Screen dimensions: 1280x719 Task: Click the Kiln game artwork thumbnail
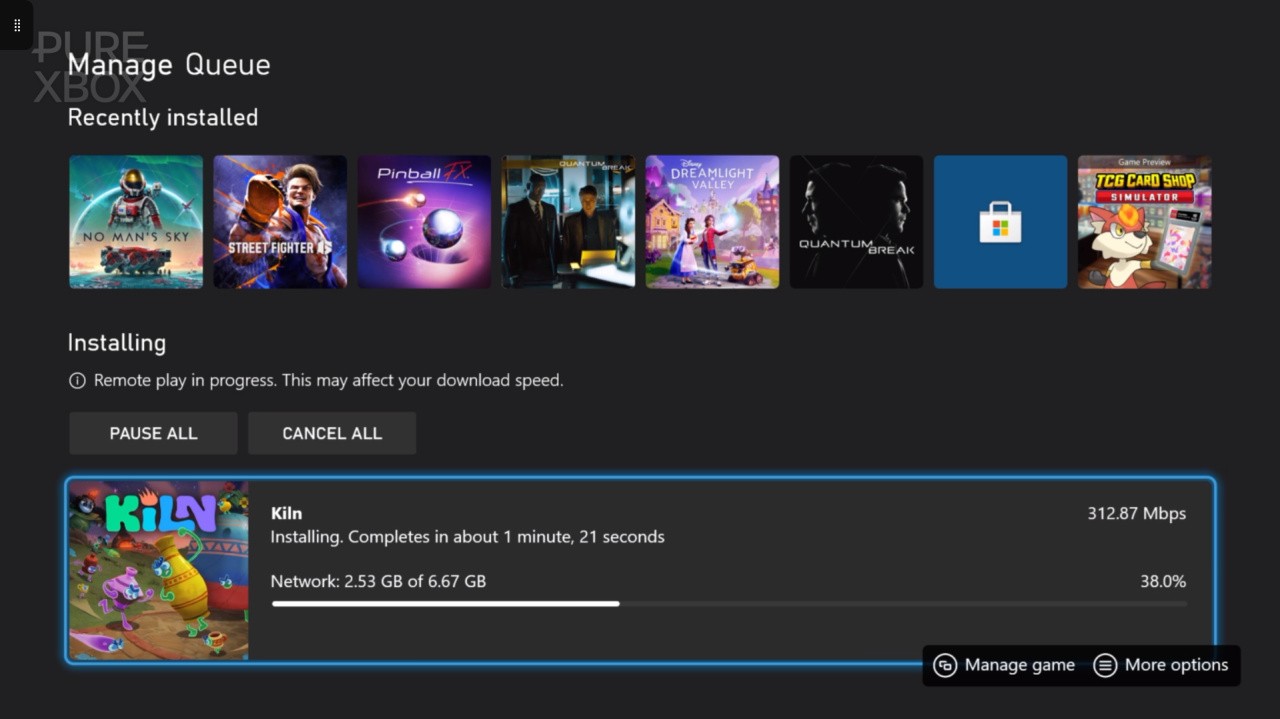pos(158,570)
